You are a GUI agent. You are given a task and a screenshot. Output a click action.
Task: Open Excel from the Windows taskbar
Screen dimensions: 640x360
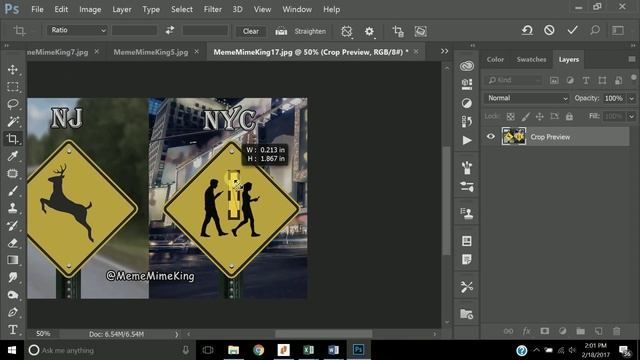(309, 350)
